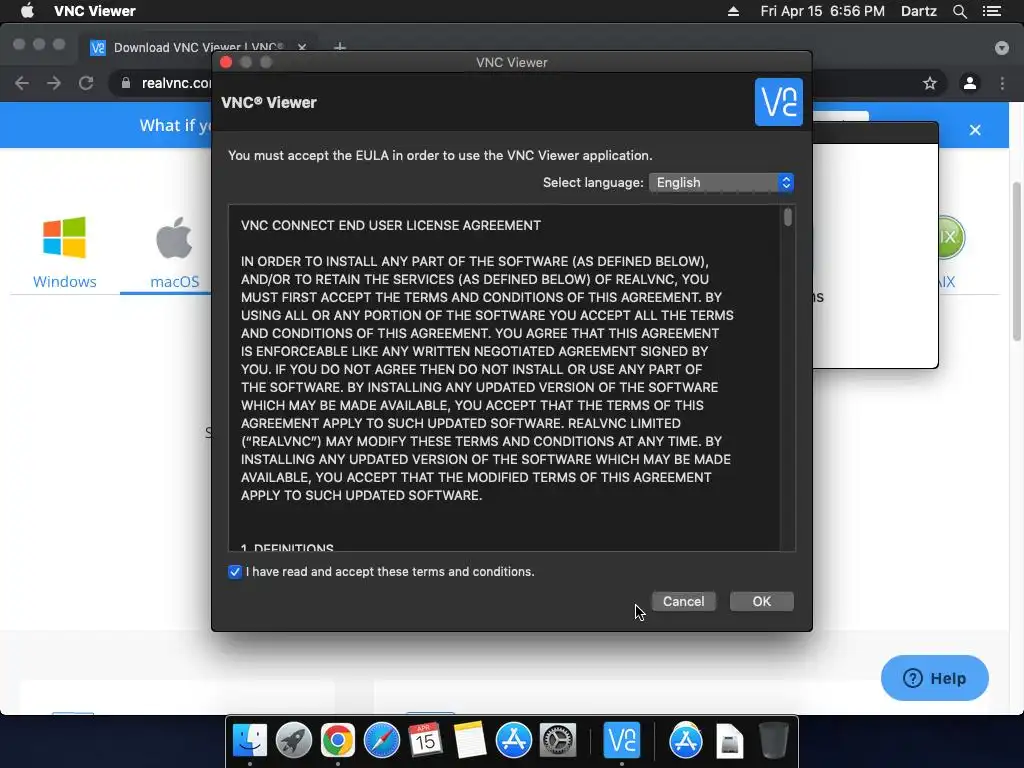Open the Help chat button
This screenshot has width=1024, height=768.
click(x=935, y=678)
